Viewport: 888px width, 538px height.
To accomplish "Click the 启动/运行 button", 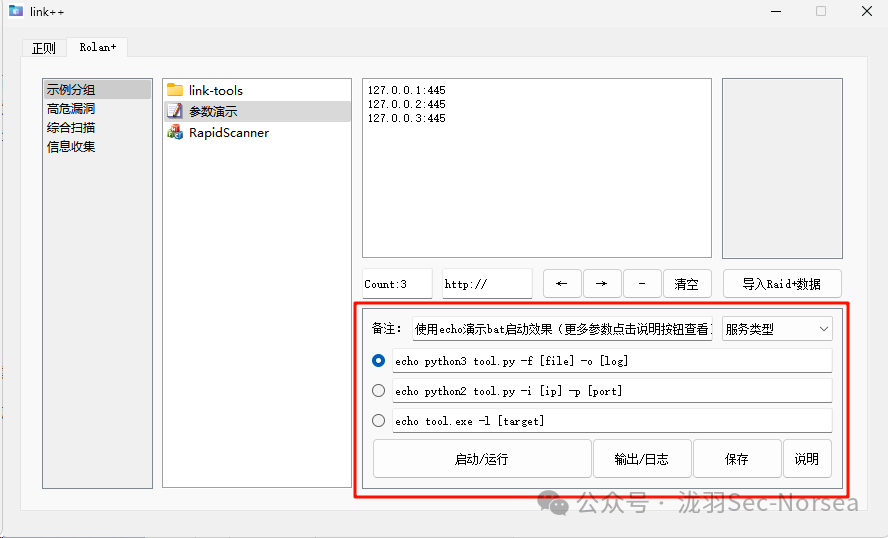I will point(481,459).
